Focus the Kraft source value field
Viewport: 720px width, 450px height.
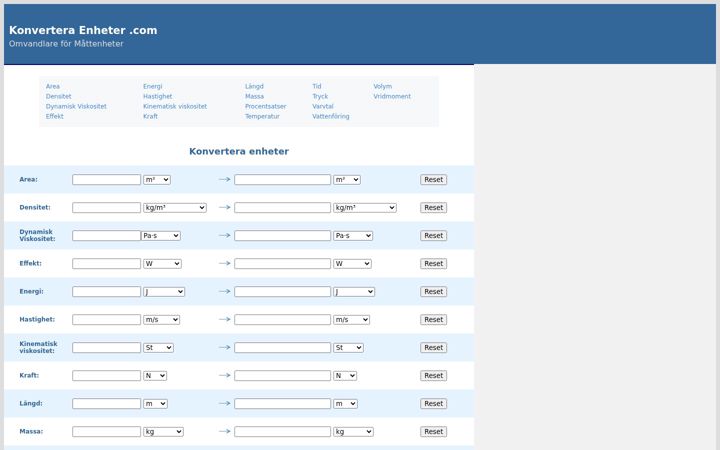(107, 376)
